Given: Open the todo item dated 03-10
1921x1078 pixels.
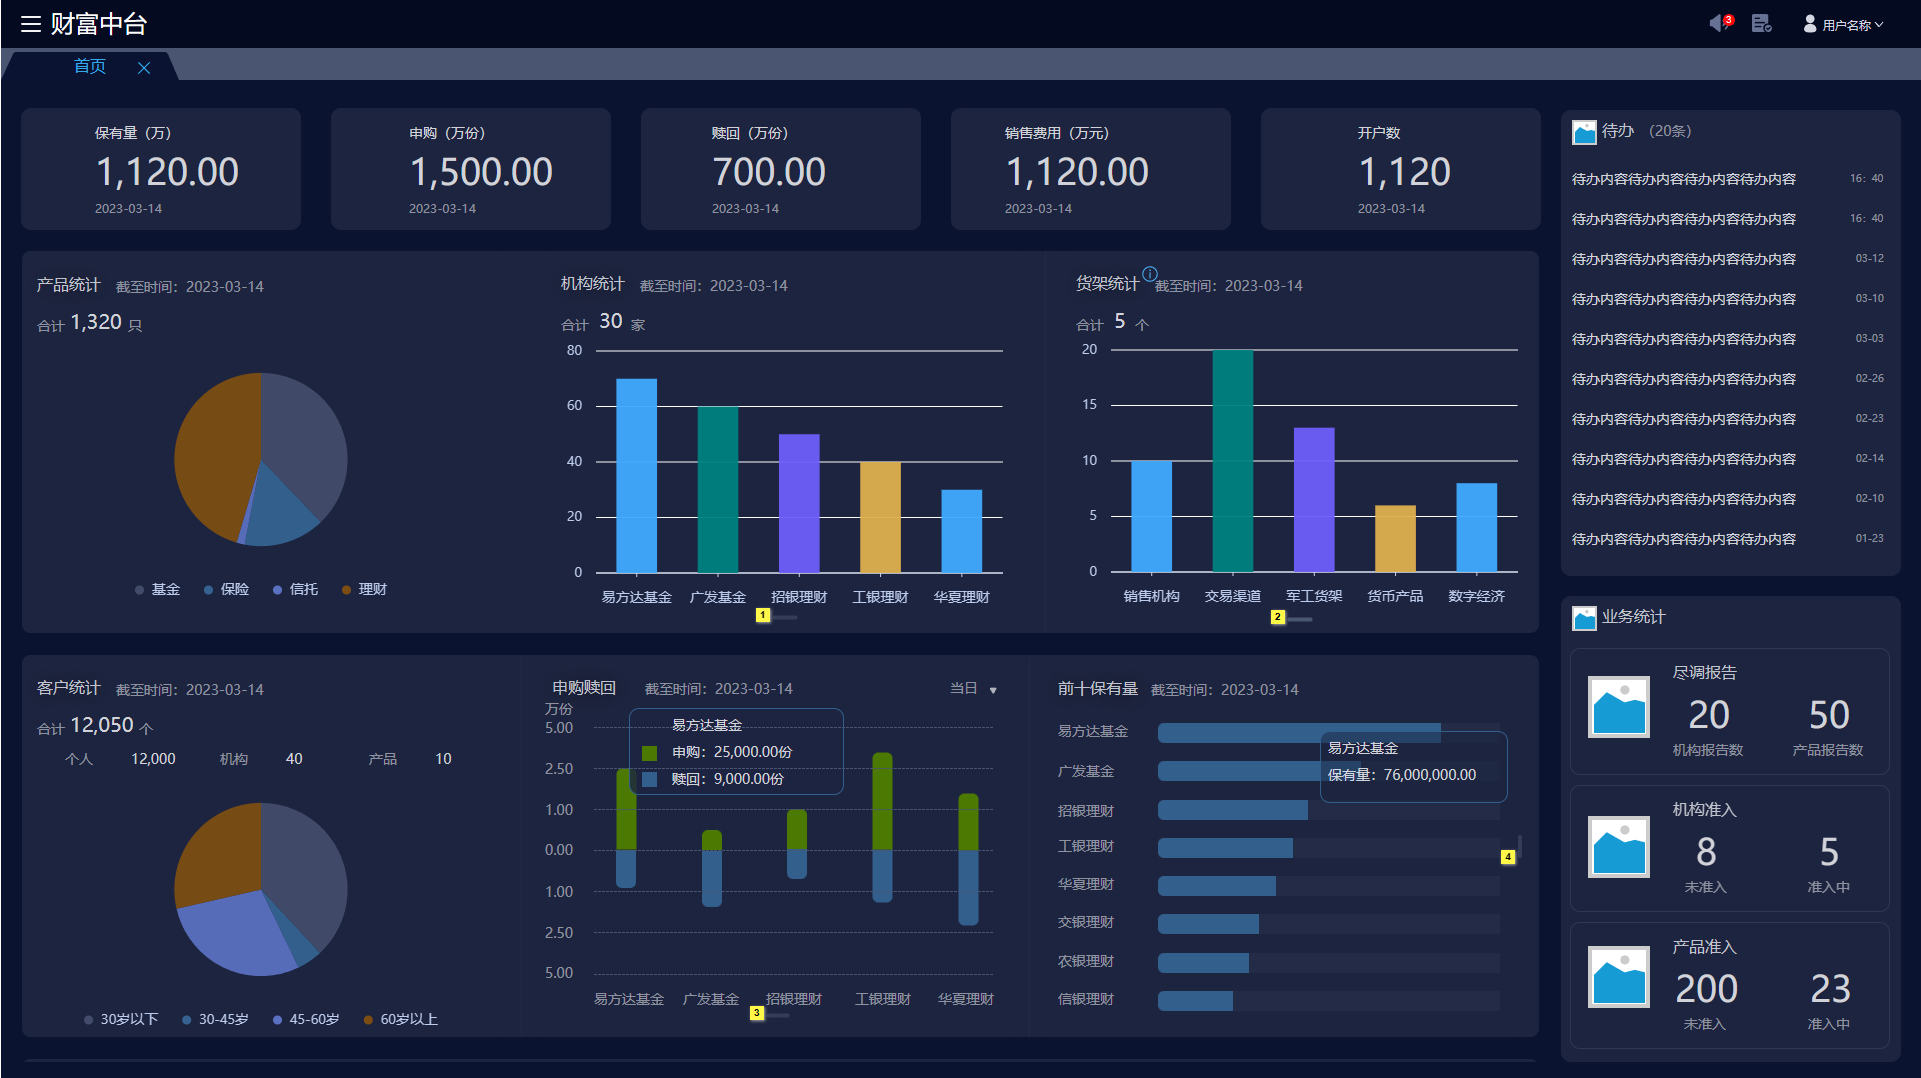Looking at the screenshot, I should 1728,299.
